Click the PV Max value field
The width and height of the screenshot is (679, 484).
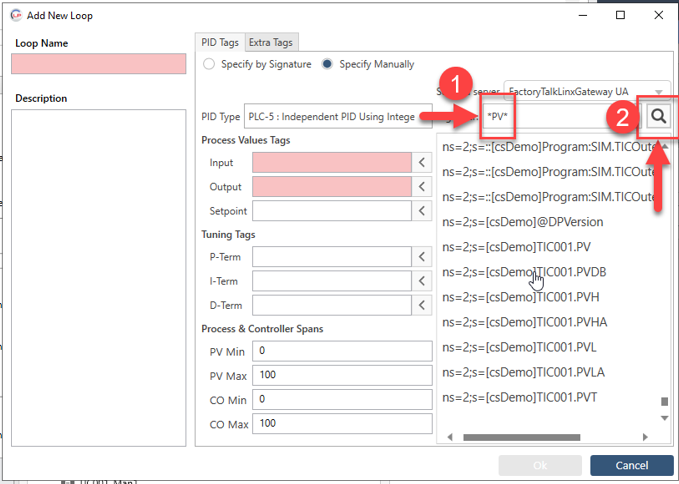pos(342,375)
